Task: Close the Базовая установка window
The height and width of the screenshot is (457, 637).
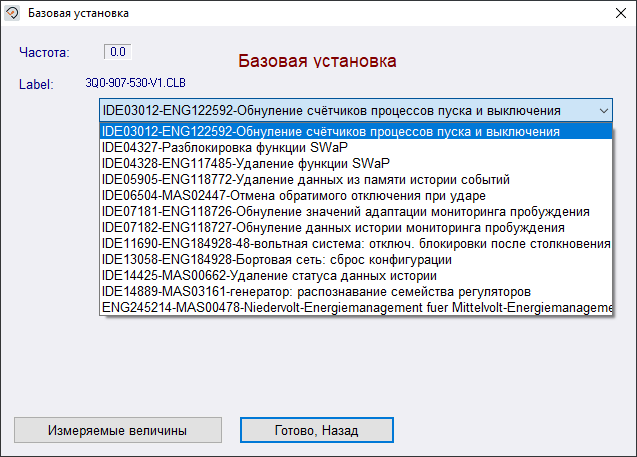Action: pos(613,13)
